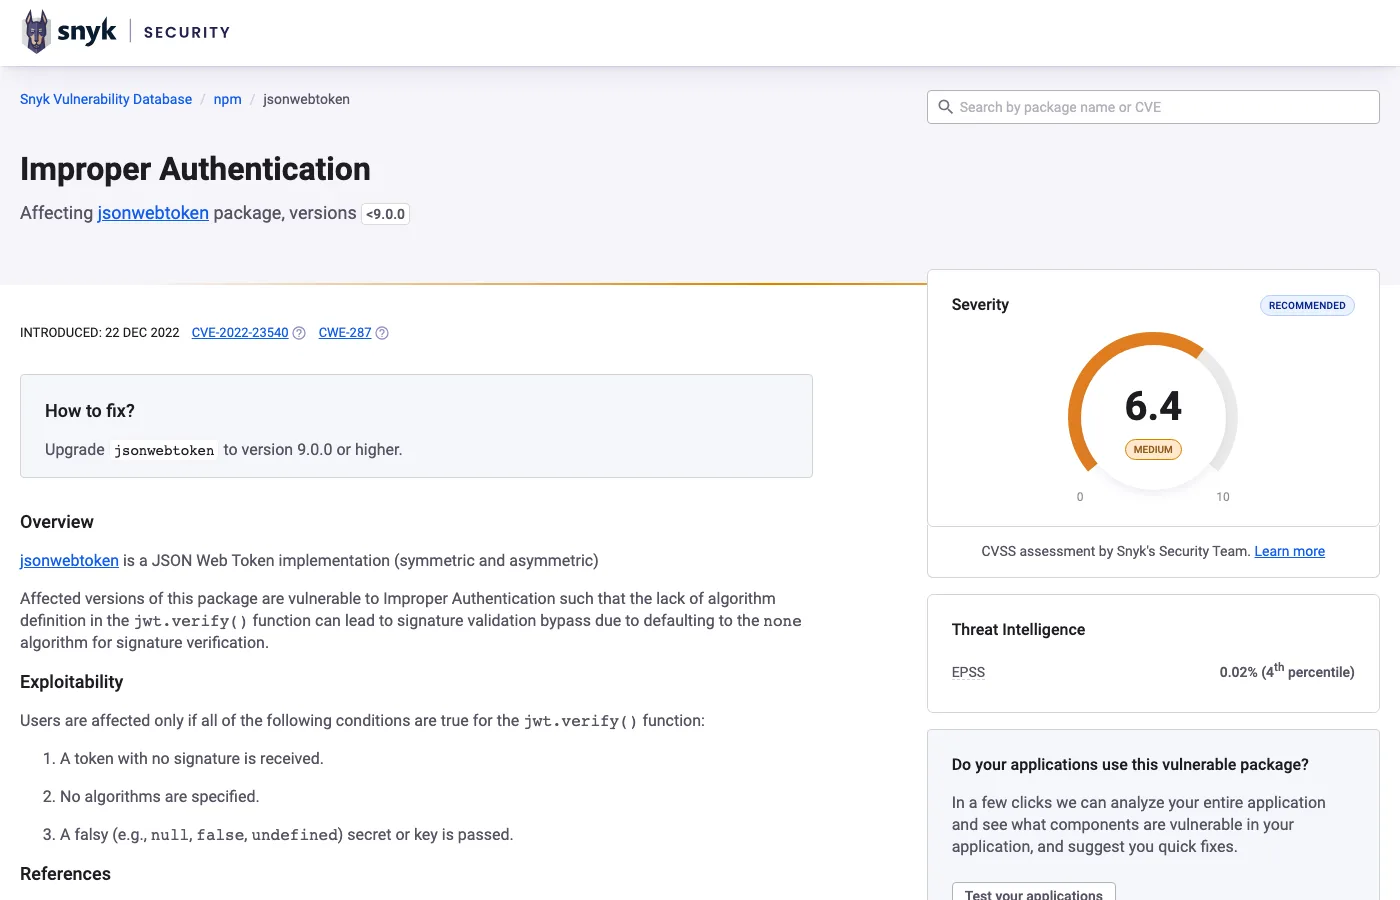
Task: Click Learn more about CVSS assessment
Action: 1289,551
